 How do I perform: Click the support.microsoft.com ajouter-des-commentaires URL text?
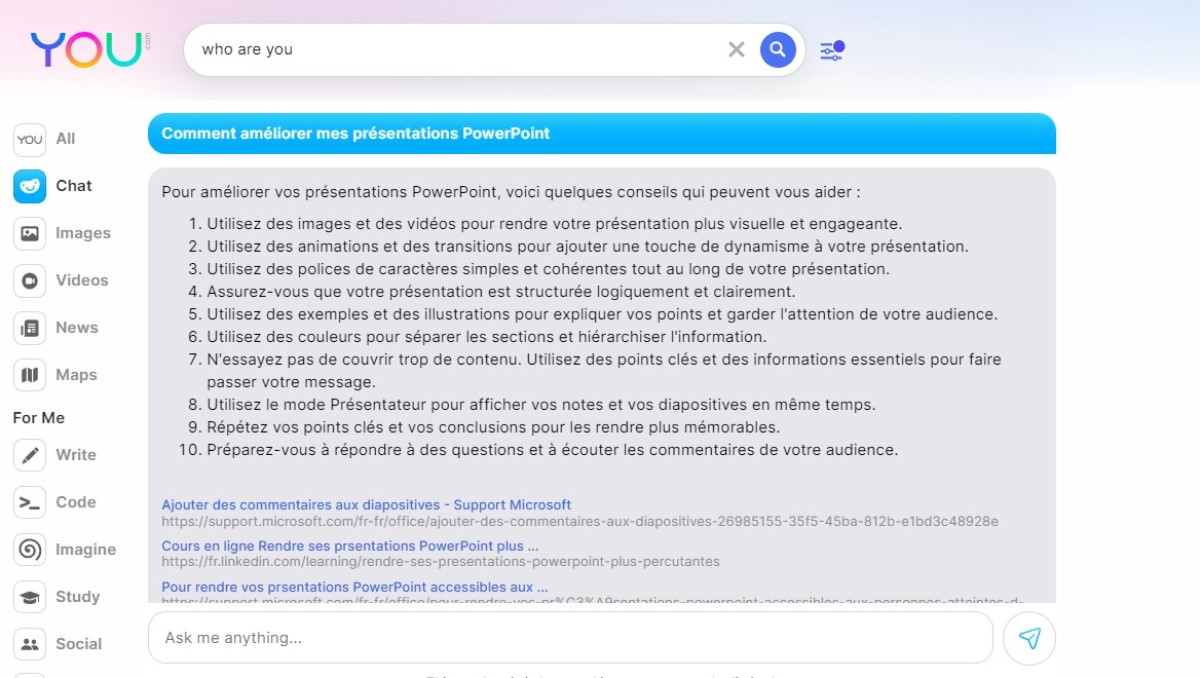click(x=580, y=521)
